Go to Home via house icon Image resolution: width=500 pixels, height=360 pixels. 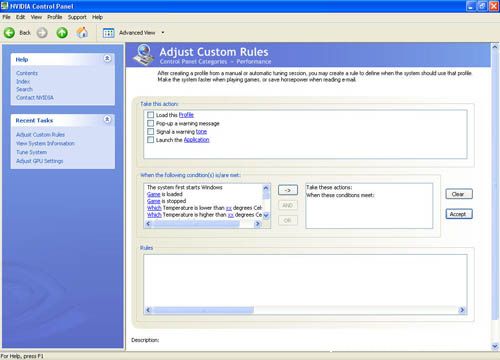(x=82, y=32)
